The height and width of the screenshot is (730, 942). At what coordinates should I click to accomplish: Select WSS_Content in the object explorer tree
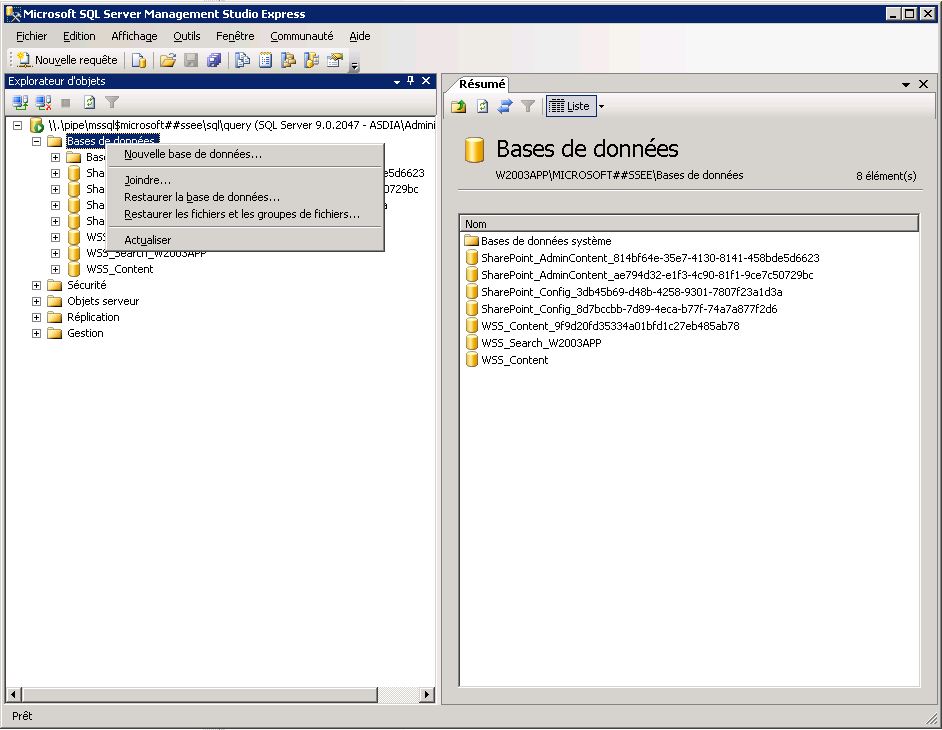(120, 269)
